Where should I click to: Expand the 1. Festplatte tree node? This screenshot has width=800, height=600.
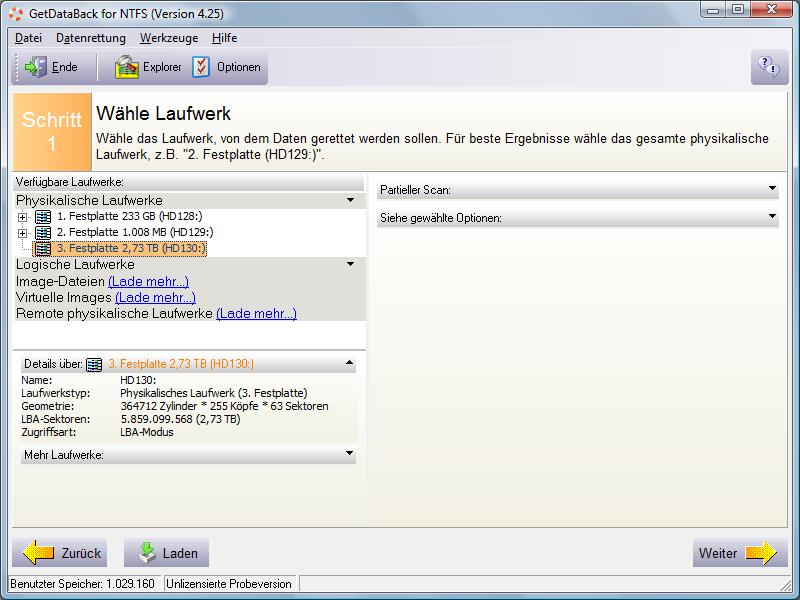pyautogui.click(x=22, y=217)
